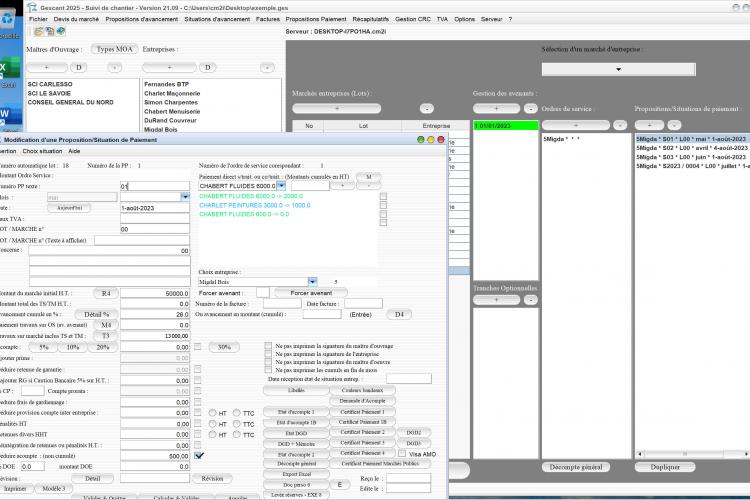
Task: Open the Devis du marché menu
Action: click(x=76, y=19)
